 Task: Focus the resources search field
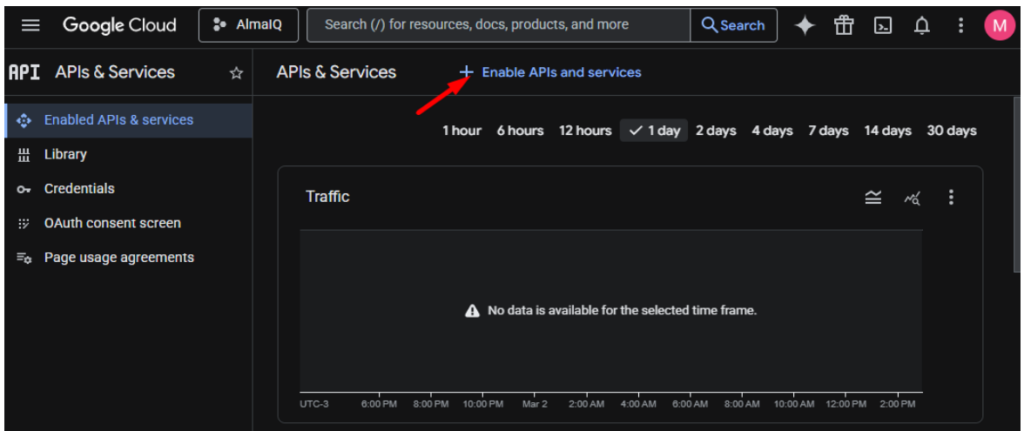point(498,25)
